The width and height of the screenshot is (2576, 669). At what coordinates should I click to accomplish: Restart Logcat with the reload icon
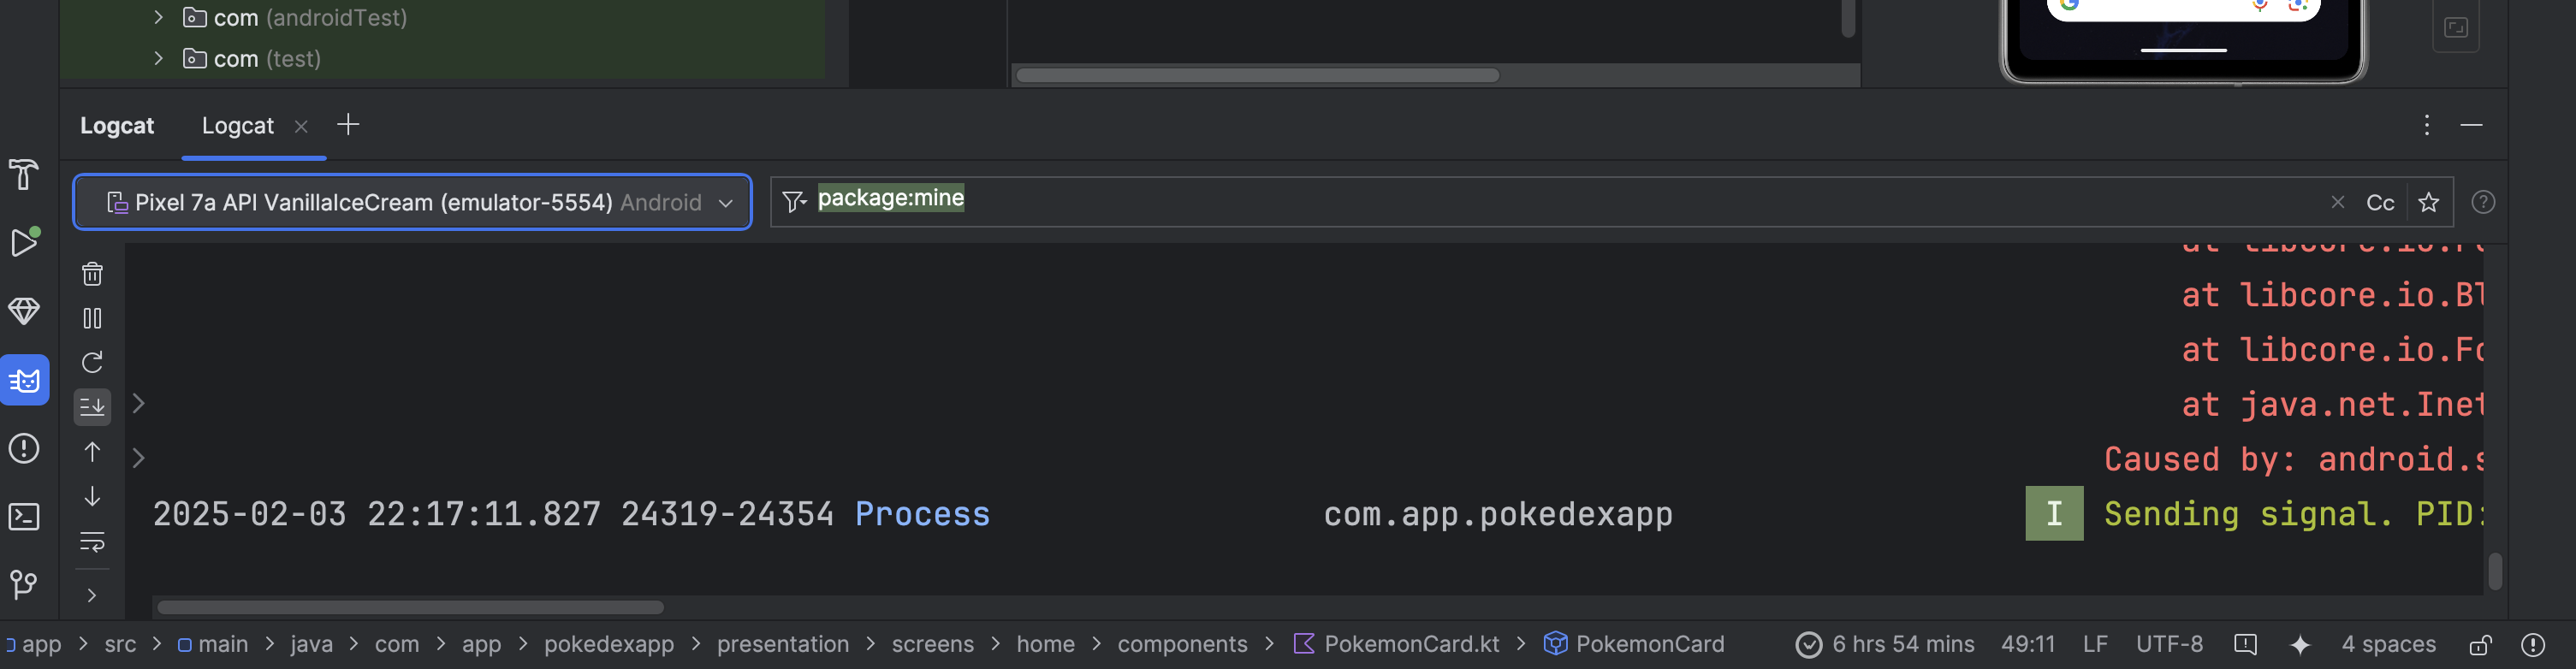tap(92, 362)
